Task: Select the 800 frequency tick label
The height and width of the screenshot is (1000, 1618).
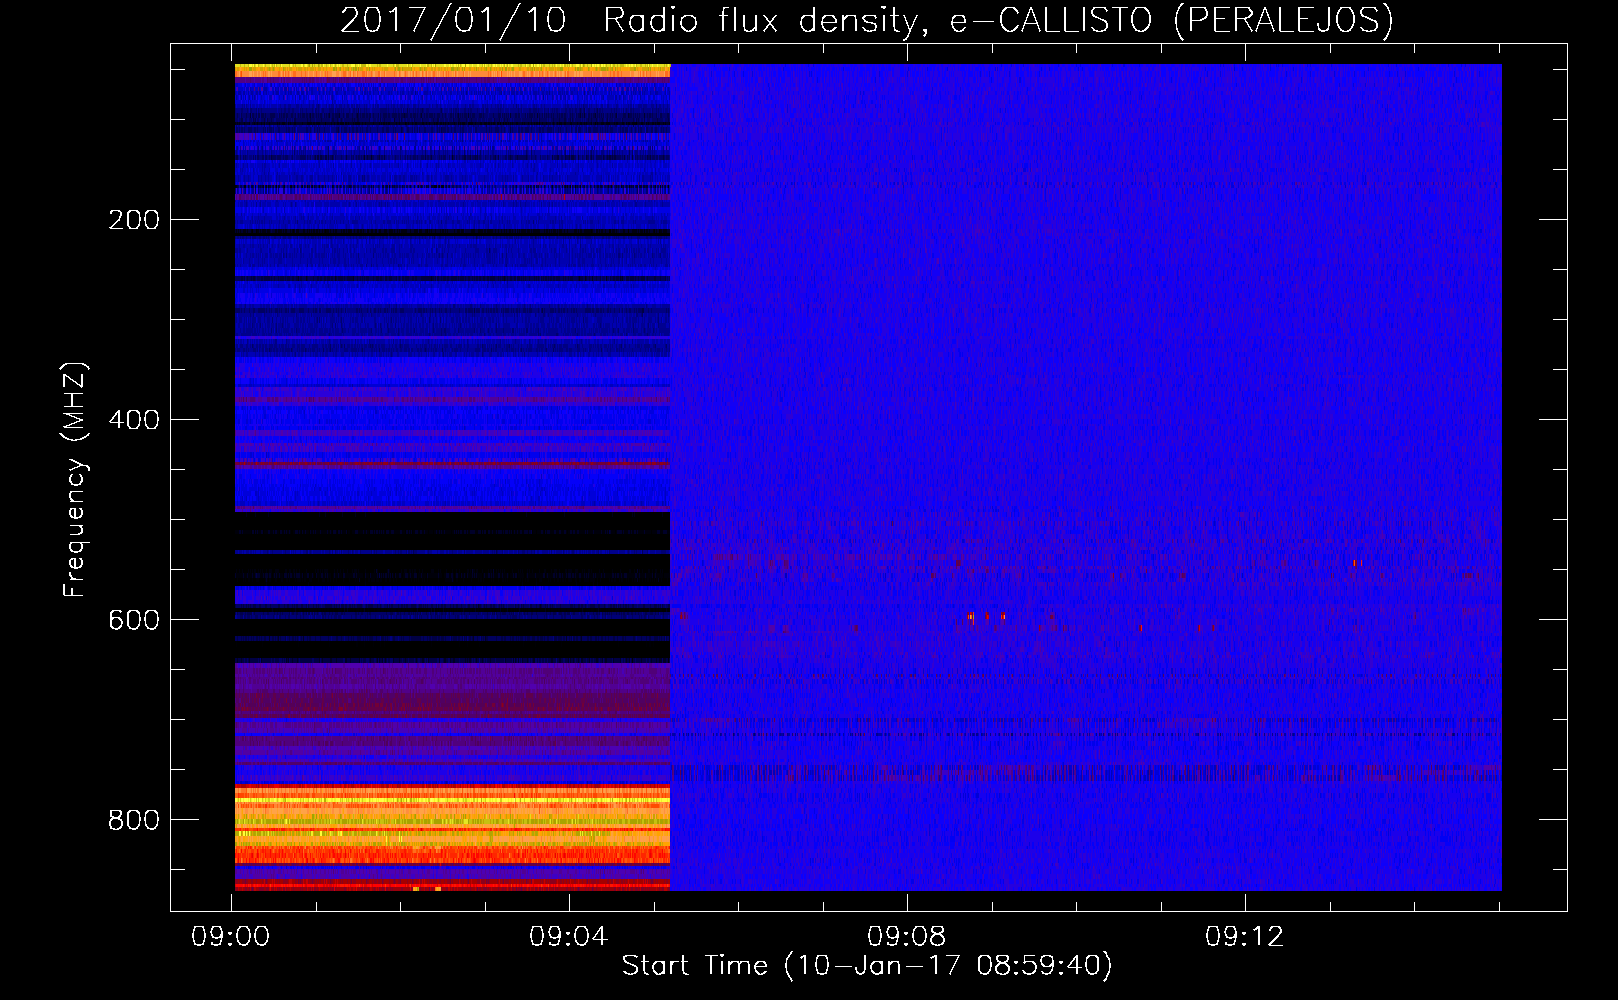Action: coord(134,820)
